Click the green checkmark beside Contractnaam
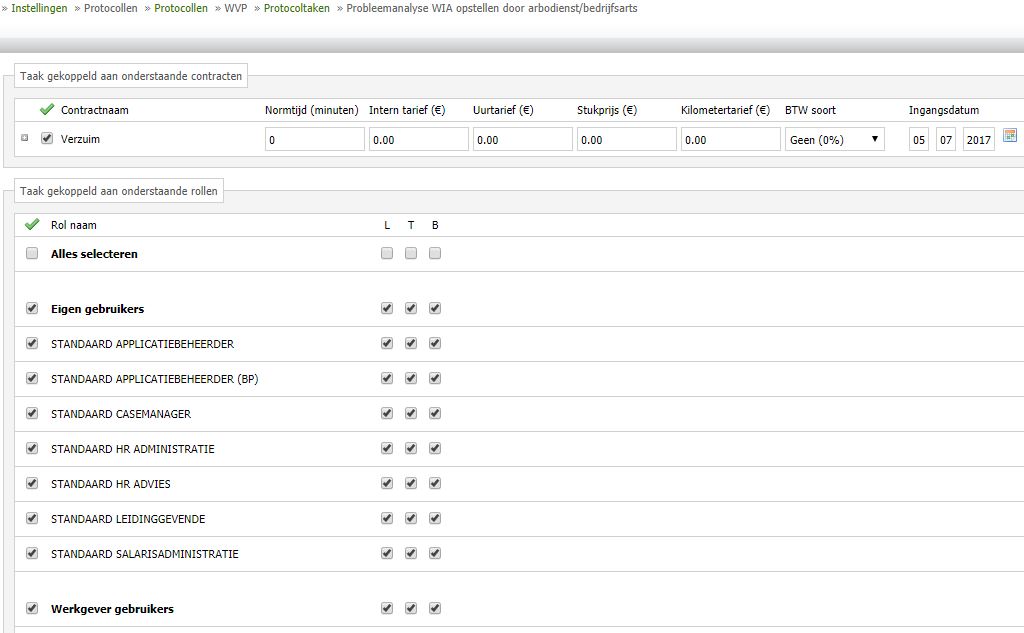This screenshot has width=1024, height=633. click(46, 109)
